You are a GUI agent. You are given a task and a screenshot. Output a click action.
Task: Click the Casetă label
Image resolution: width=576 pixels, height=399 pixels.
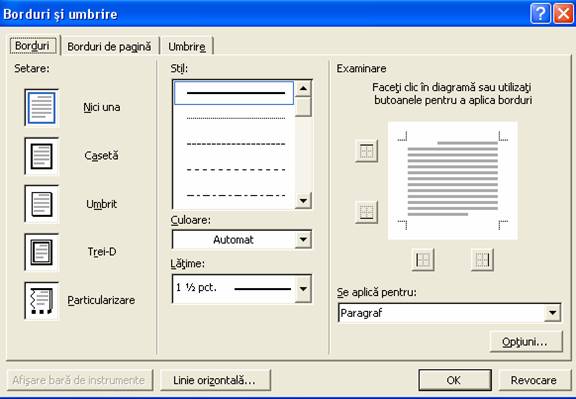101,156
